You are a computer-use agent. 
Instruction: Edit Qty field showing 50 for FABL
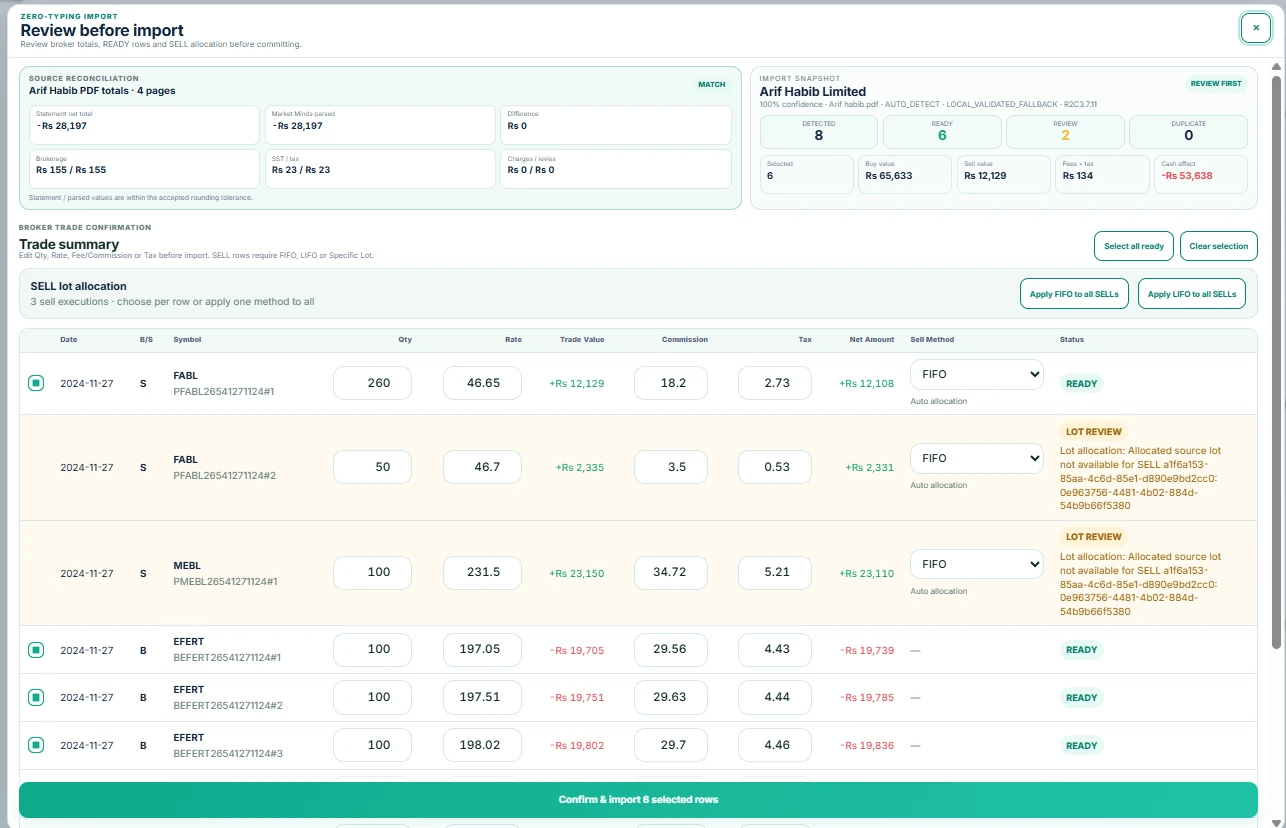pos(372,467)
